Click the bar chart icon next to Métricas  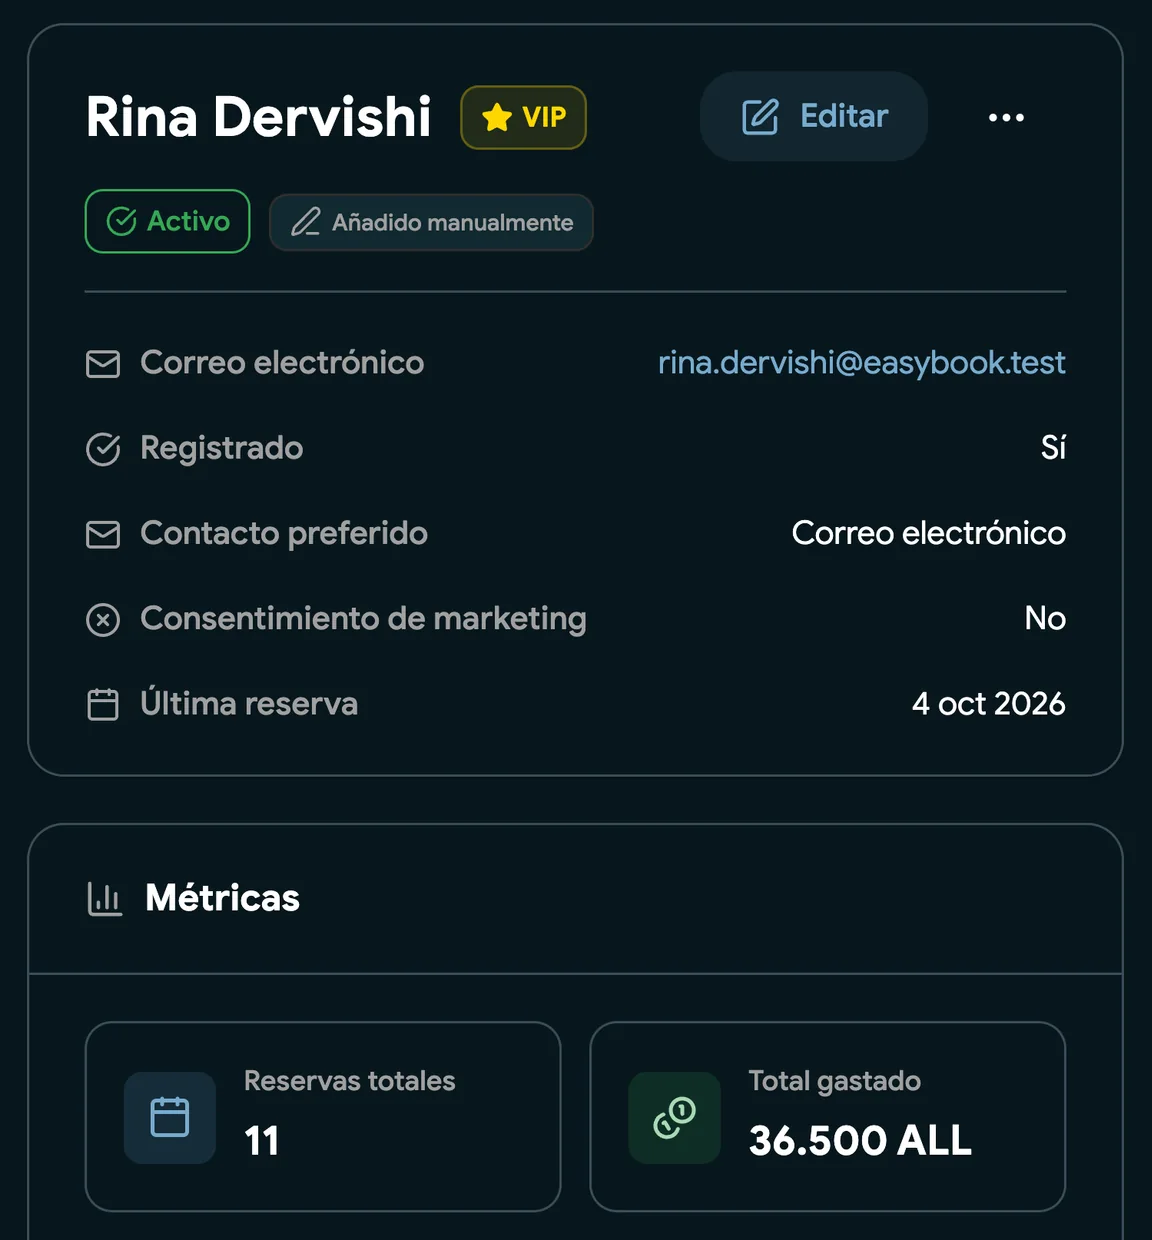coord(105,899)
